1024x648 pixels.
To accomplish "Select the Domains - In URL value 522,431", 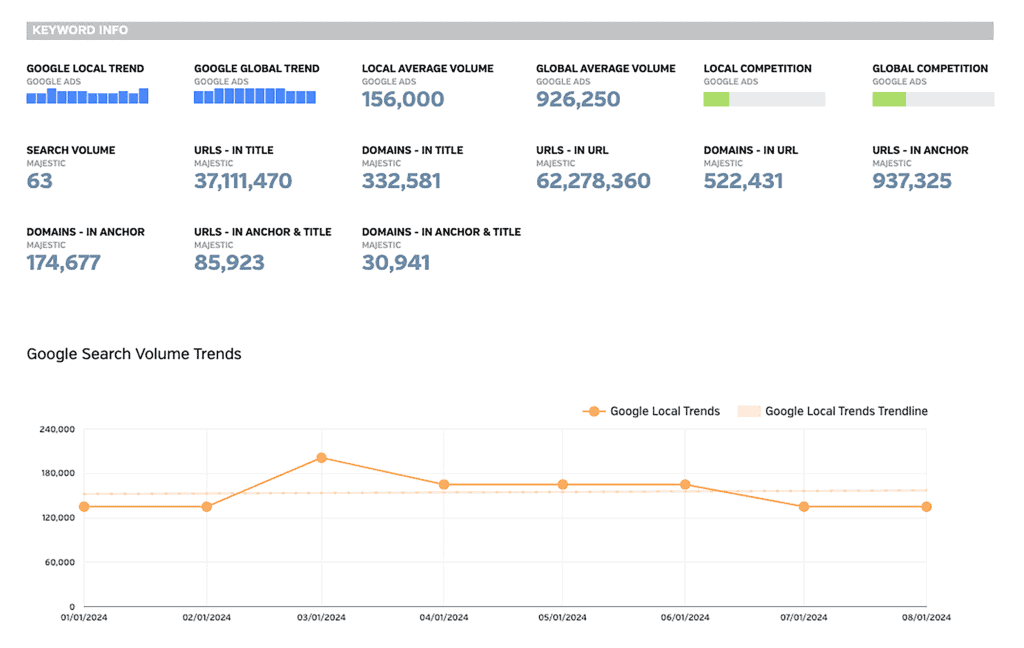I will tap(743, 181).
